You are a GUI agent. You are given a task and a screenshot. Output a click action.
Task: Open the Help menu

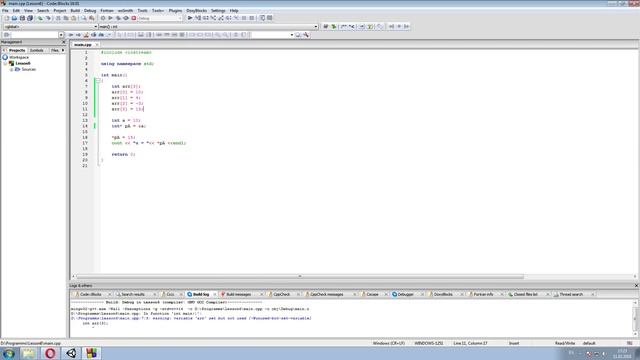click(x=234, y=11)
